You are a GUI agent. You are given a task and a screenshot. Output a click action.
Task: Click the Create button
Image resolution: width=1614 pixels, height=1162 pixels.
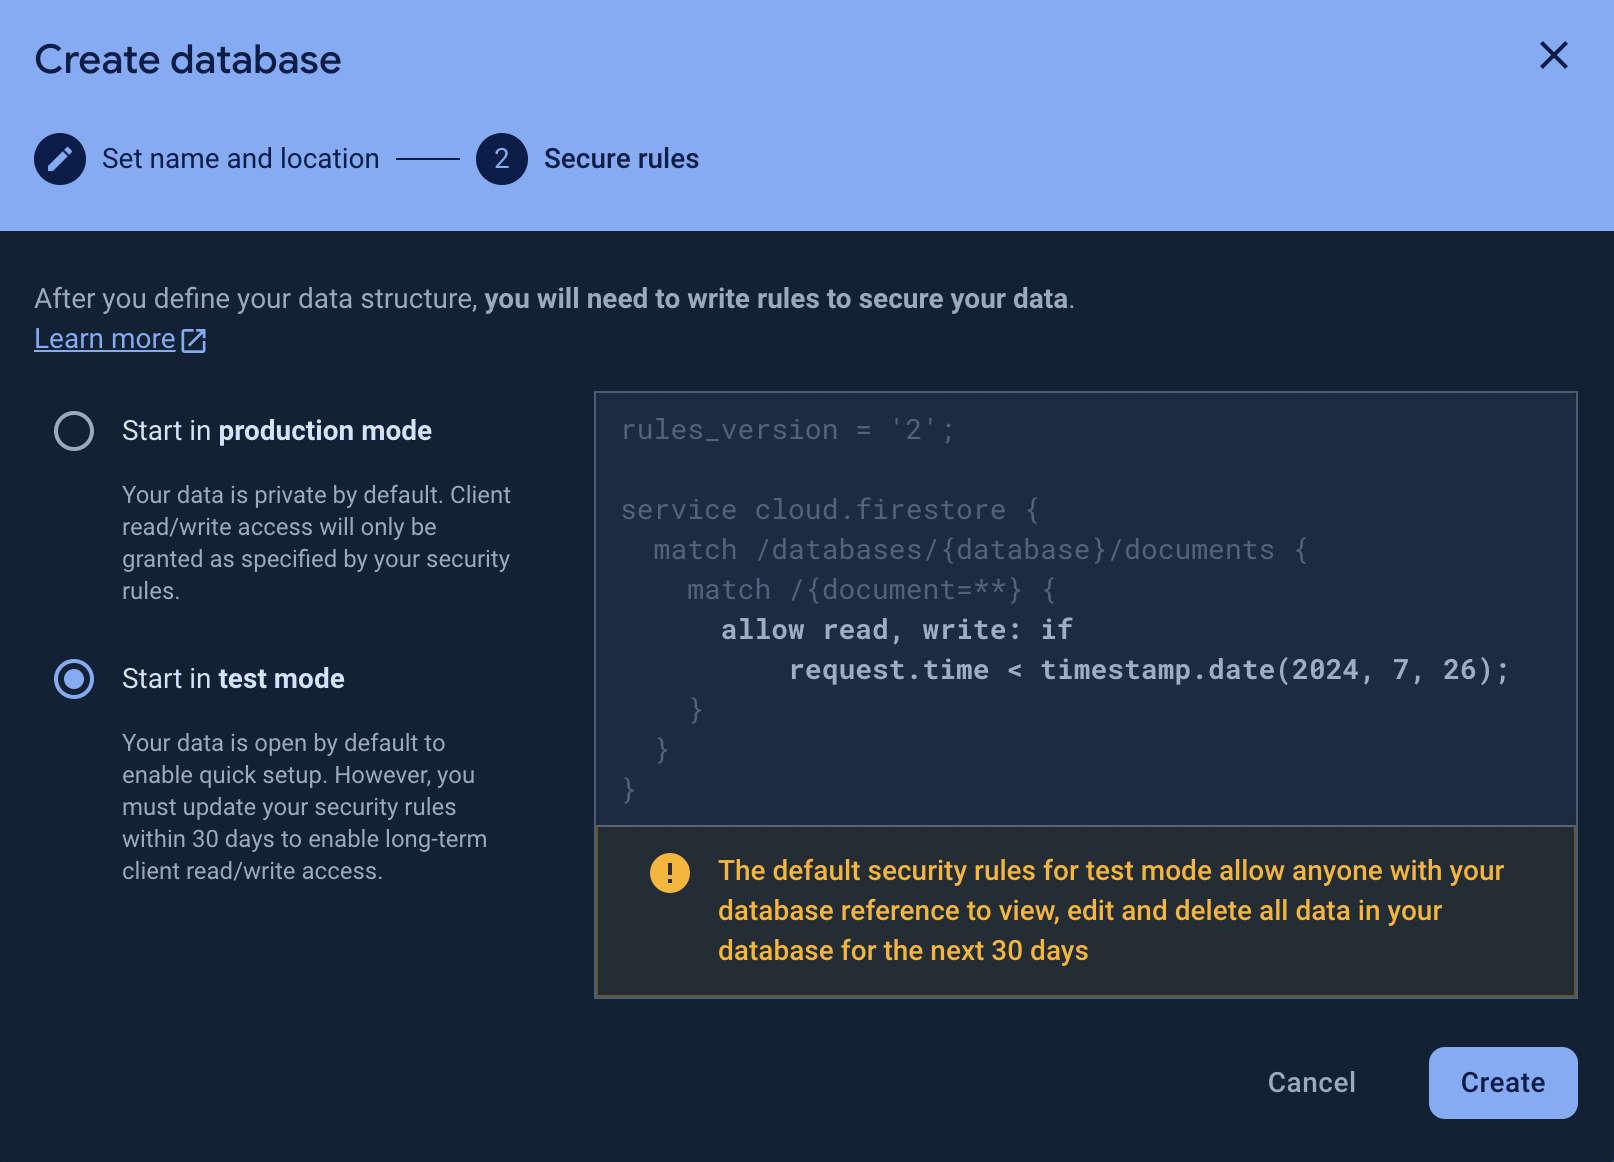pyautogui.click(x=1503, y=1082)
